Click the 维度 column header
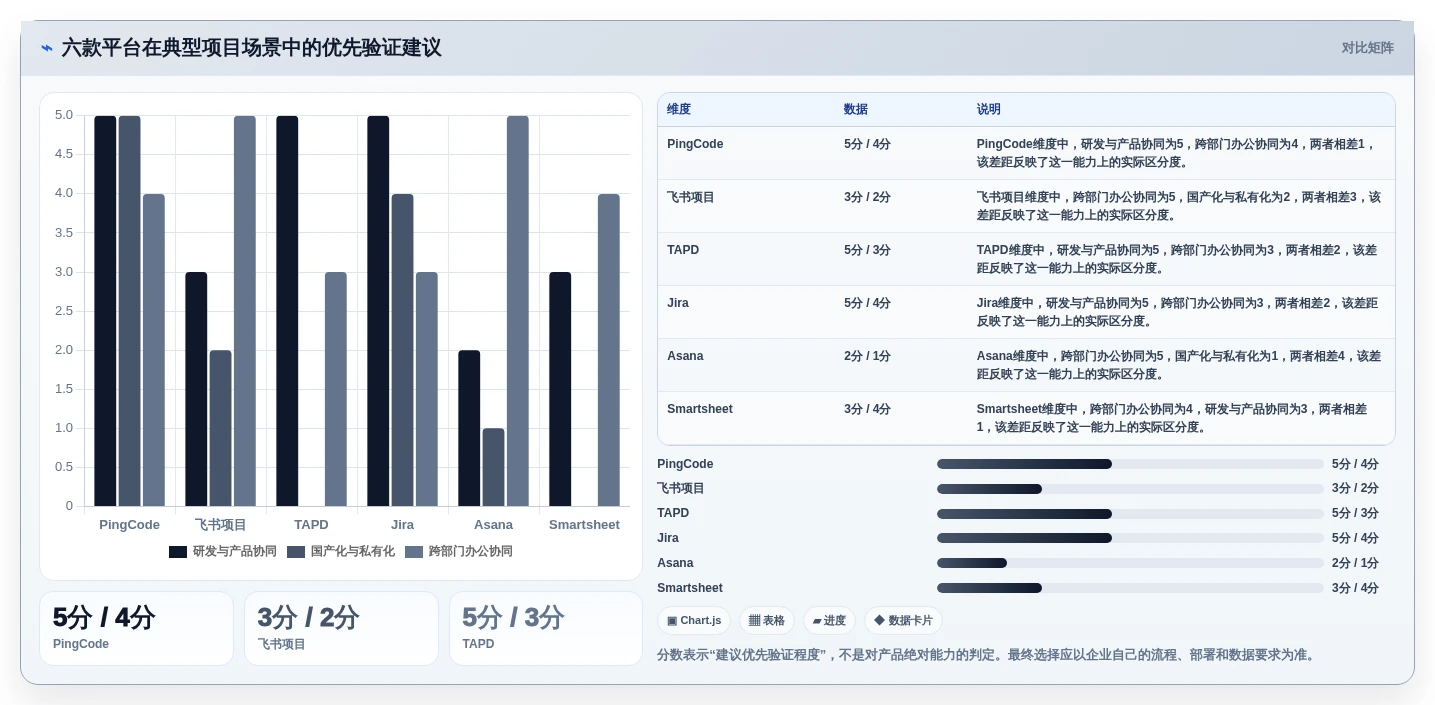 (x=679, y=110)
